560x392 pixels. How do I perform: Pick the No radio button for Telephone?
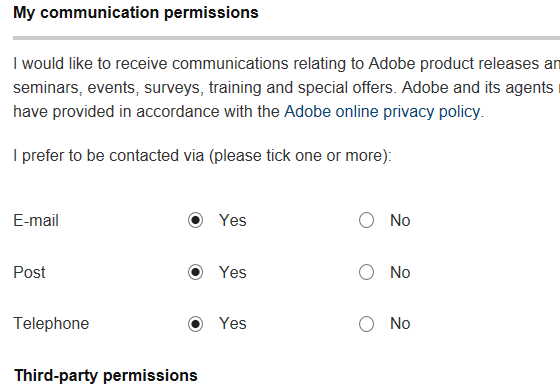pyautogui.click(x=366, y=324)
